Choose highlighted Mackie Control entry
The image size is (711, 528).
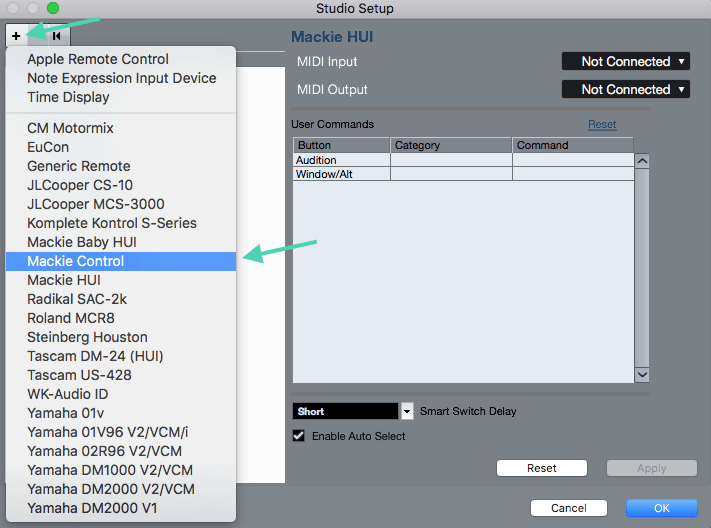(x=121, y=261)
